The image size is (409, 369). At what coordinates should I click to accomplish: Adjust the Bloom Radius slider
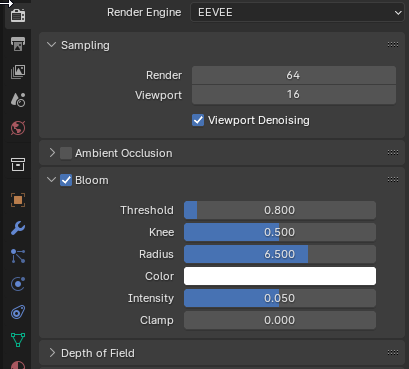coord(280,254)
